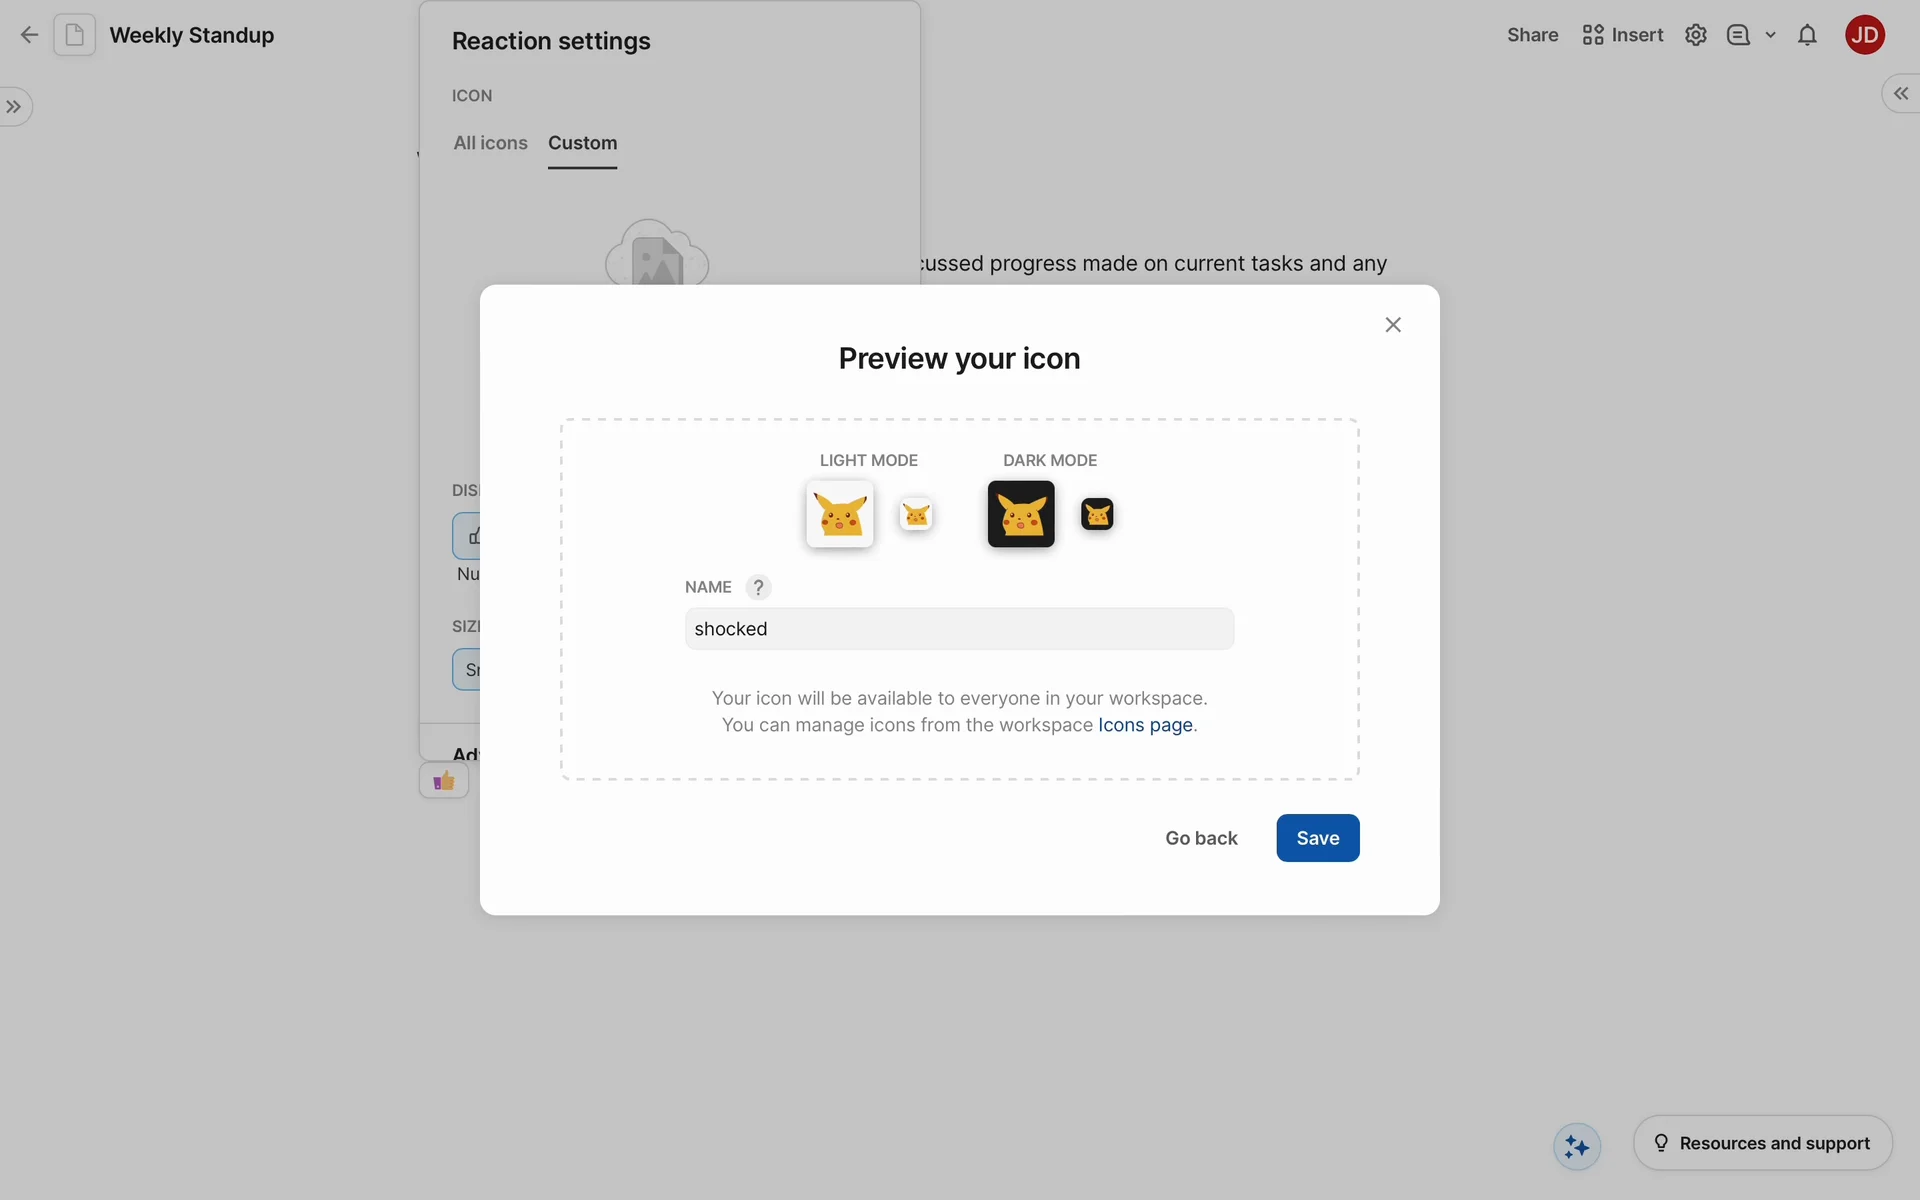The image size is (1920, 1200).
Task: Click the large light mode icon preview
Action: [x=840, y=514]
